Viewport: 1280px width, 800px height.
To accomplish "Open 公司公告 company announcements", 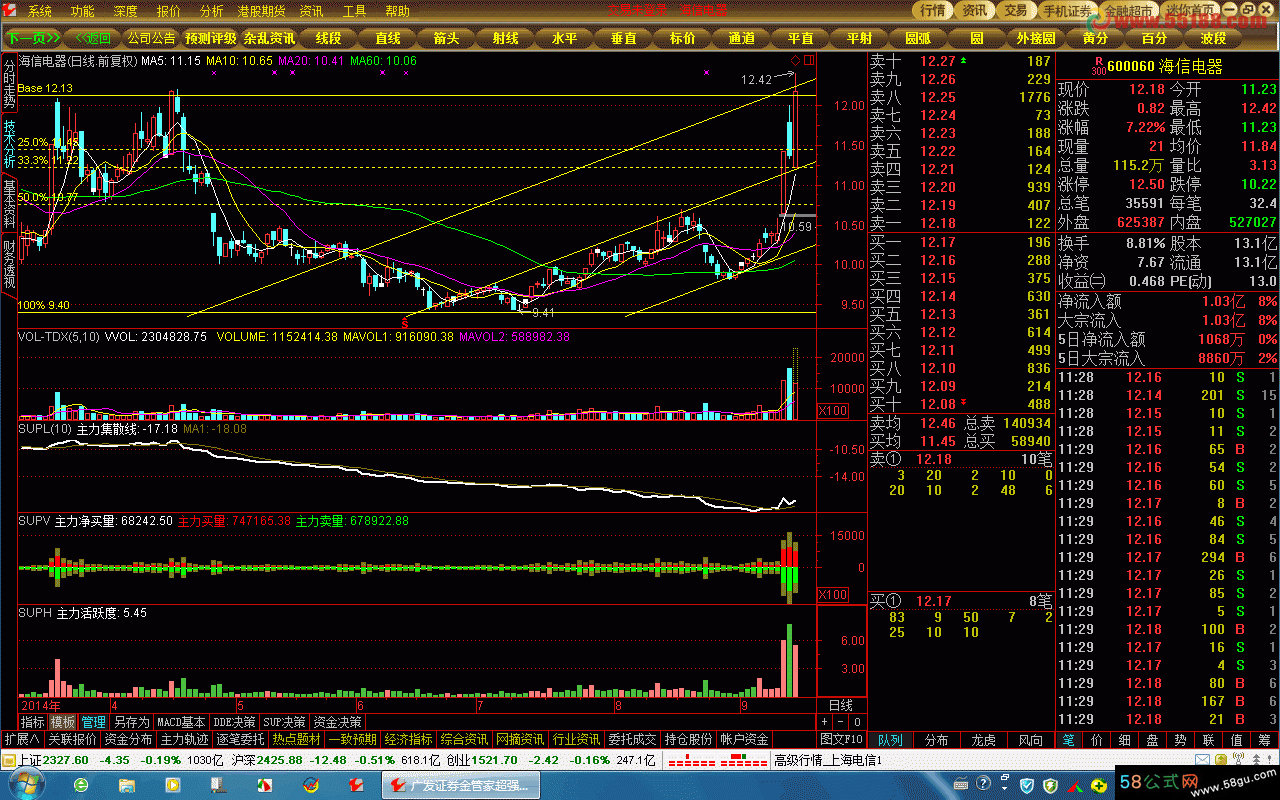I will pyautogui.click(x=151, y=39).
